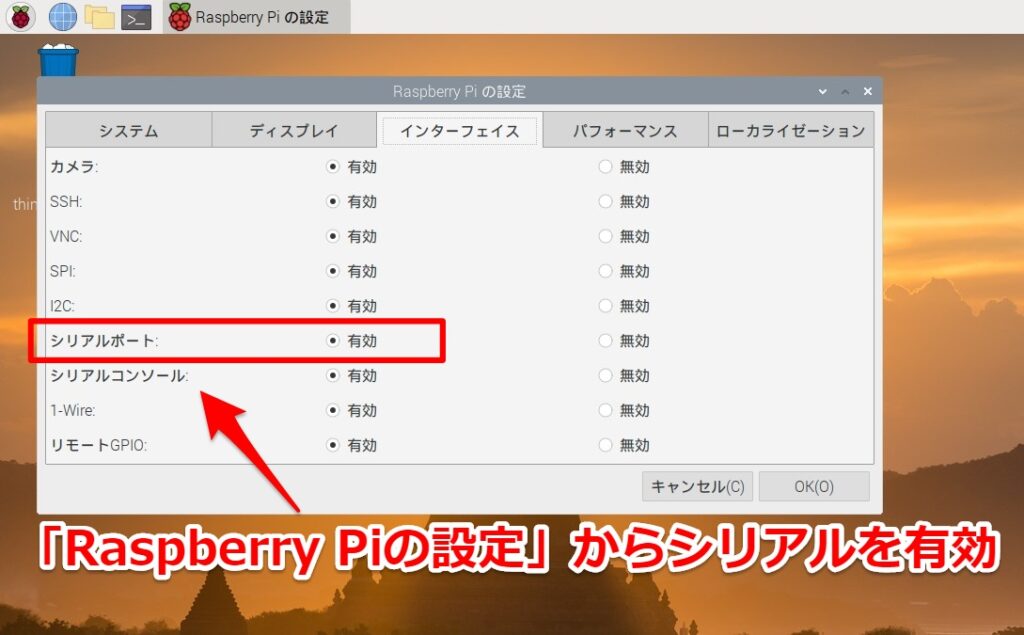The width and height of the screenshot is (1024, 635).
Task: Enable I2C with the 有効 radio button
Action: coord(333,306)
